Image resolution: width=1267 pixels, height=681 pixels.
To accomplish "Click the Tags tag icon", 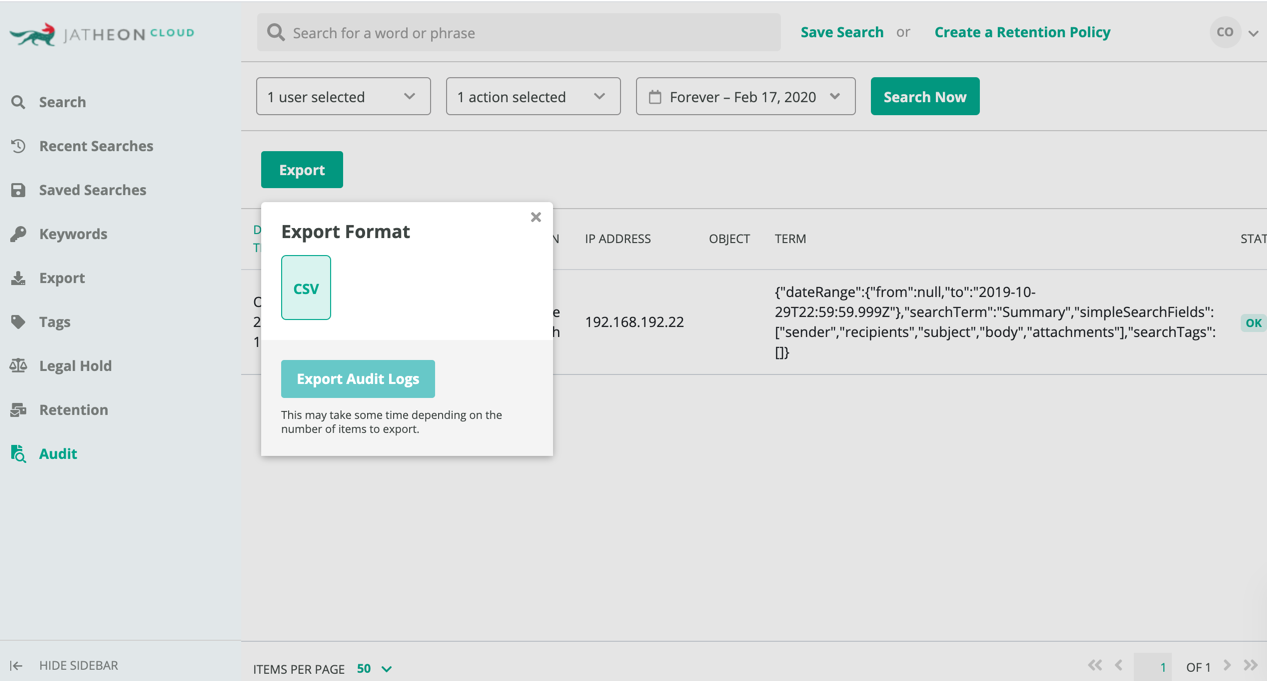I will (18, 322).
